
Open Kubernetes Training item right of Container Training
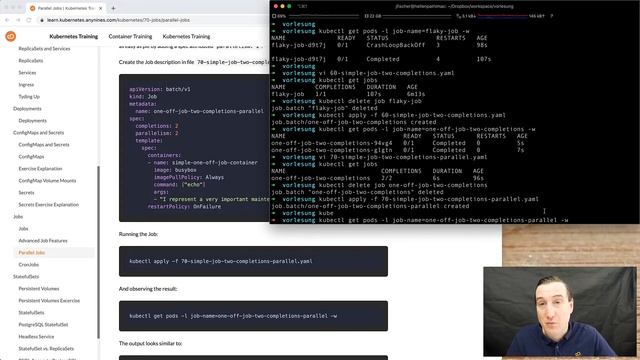click(x=187, y=36)
